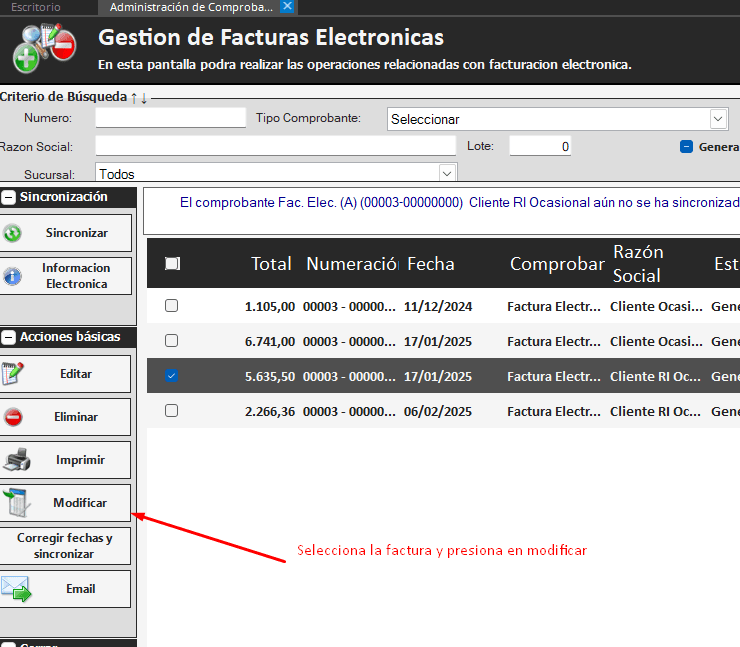The height and width of the screenshot is (647, 740).
Task: Toggle the select-all checkbox in table header
Action: click(172, 264)
